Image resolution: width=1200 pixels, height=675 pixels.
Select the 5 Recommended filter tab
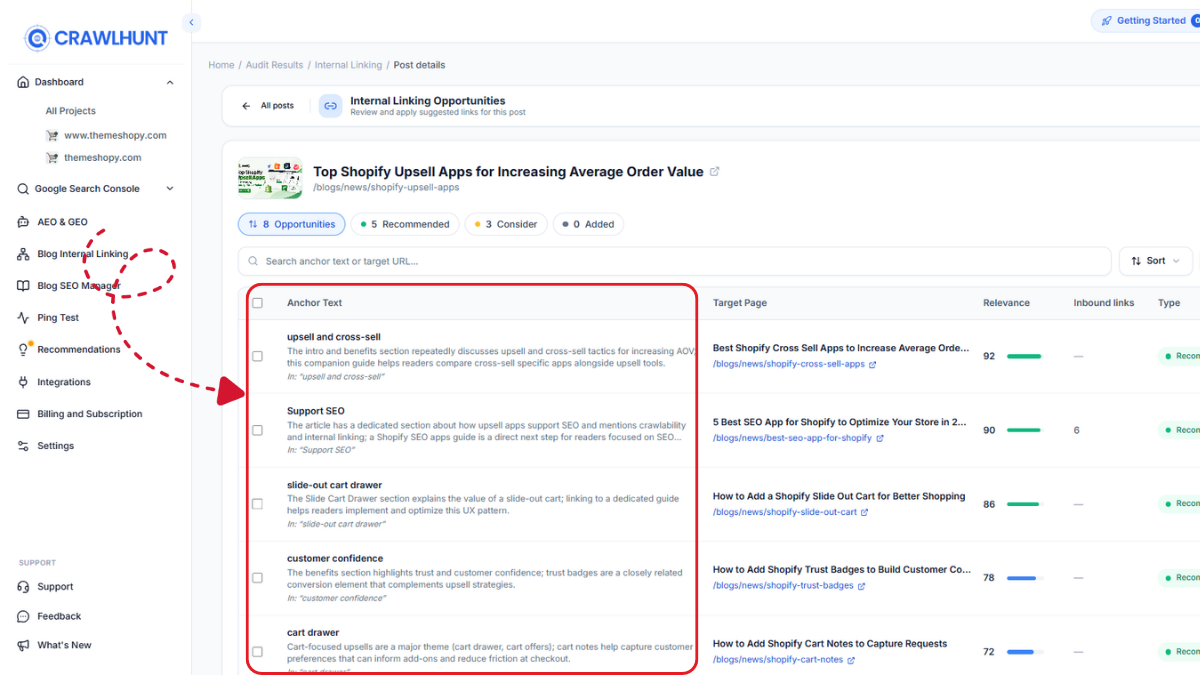click(x=405, y=224)
